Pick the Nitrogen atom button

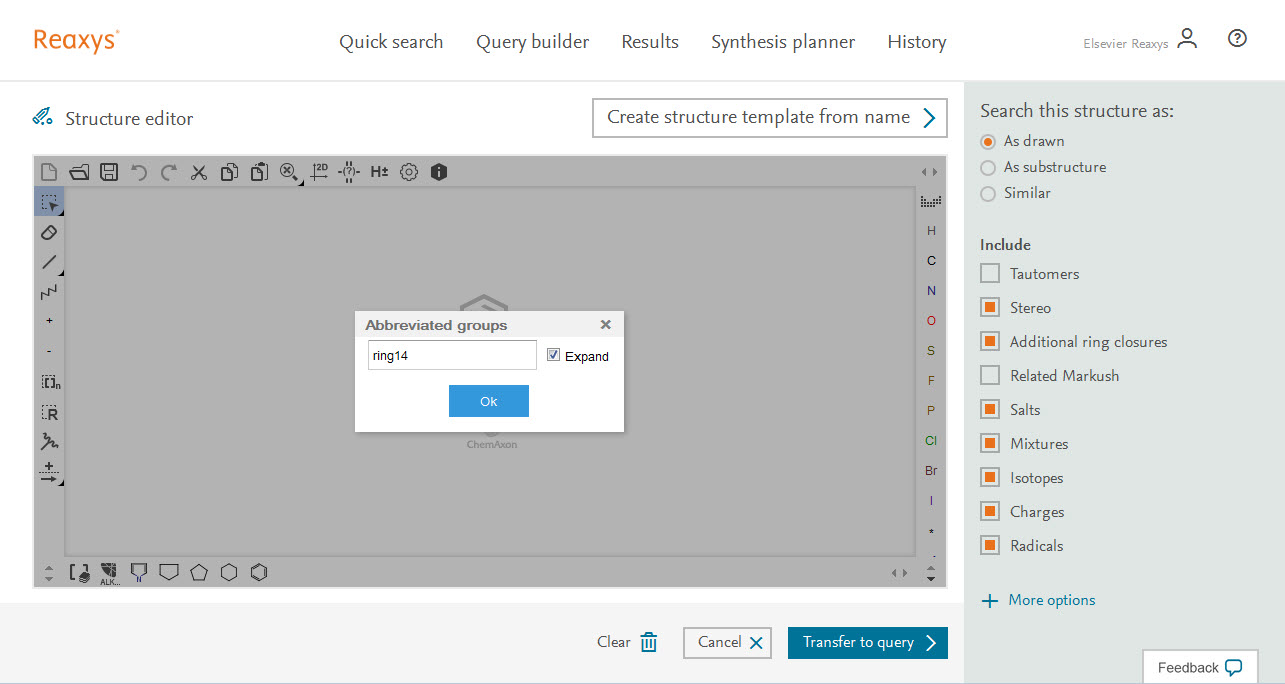(x=931, y=291)
